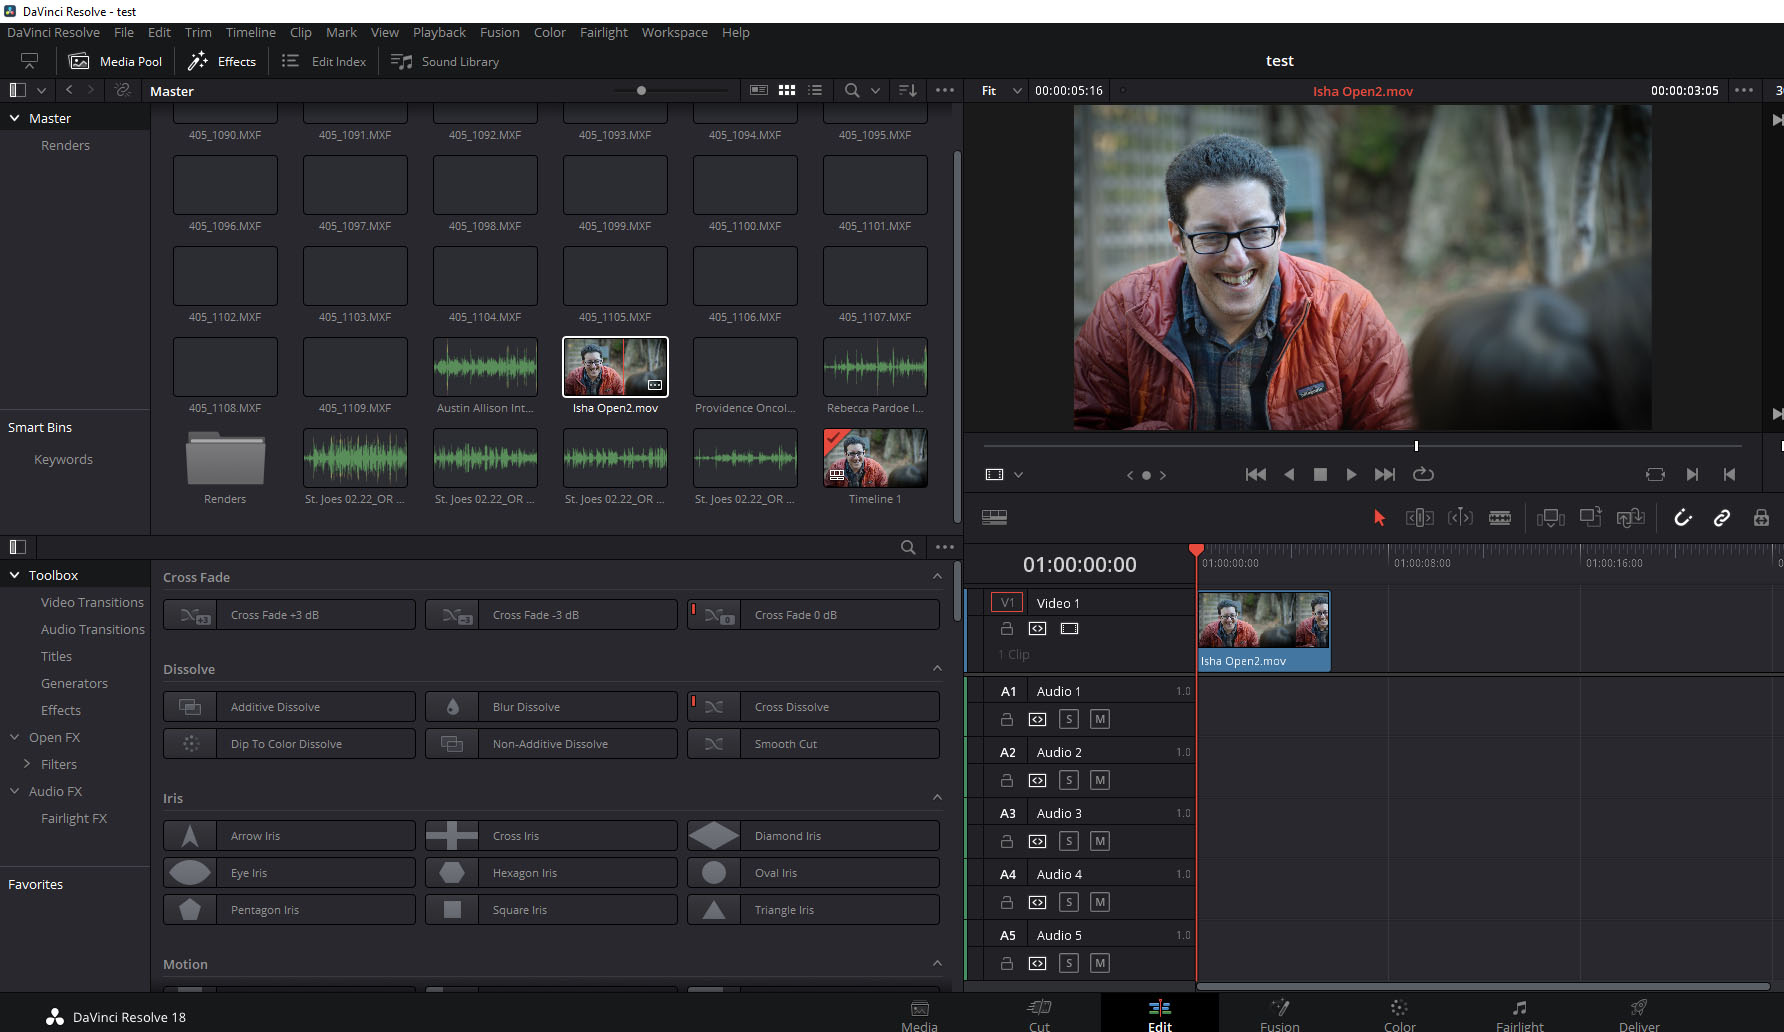Screen dimensions: 1784x1032
Task: Select Video Transitions in Toolbox
Action: click(x=92, y=602)
